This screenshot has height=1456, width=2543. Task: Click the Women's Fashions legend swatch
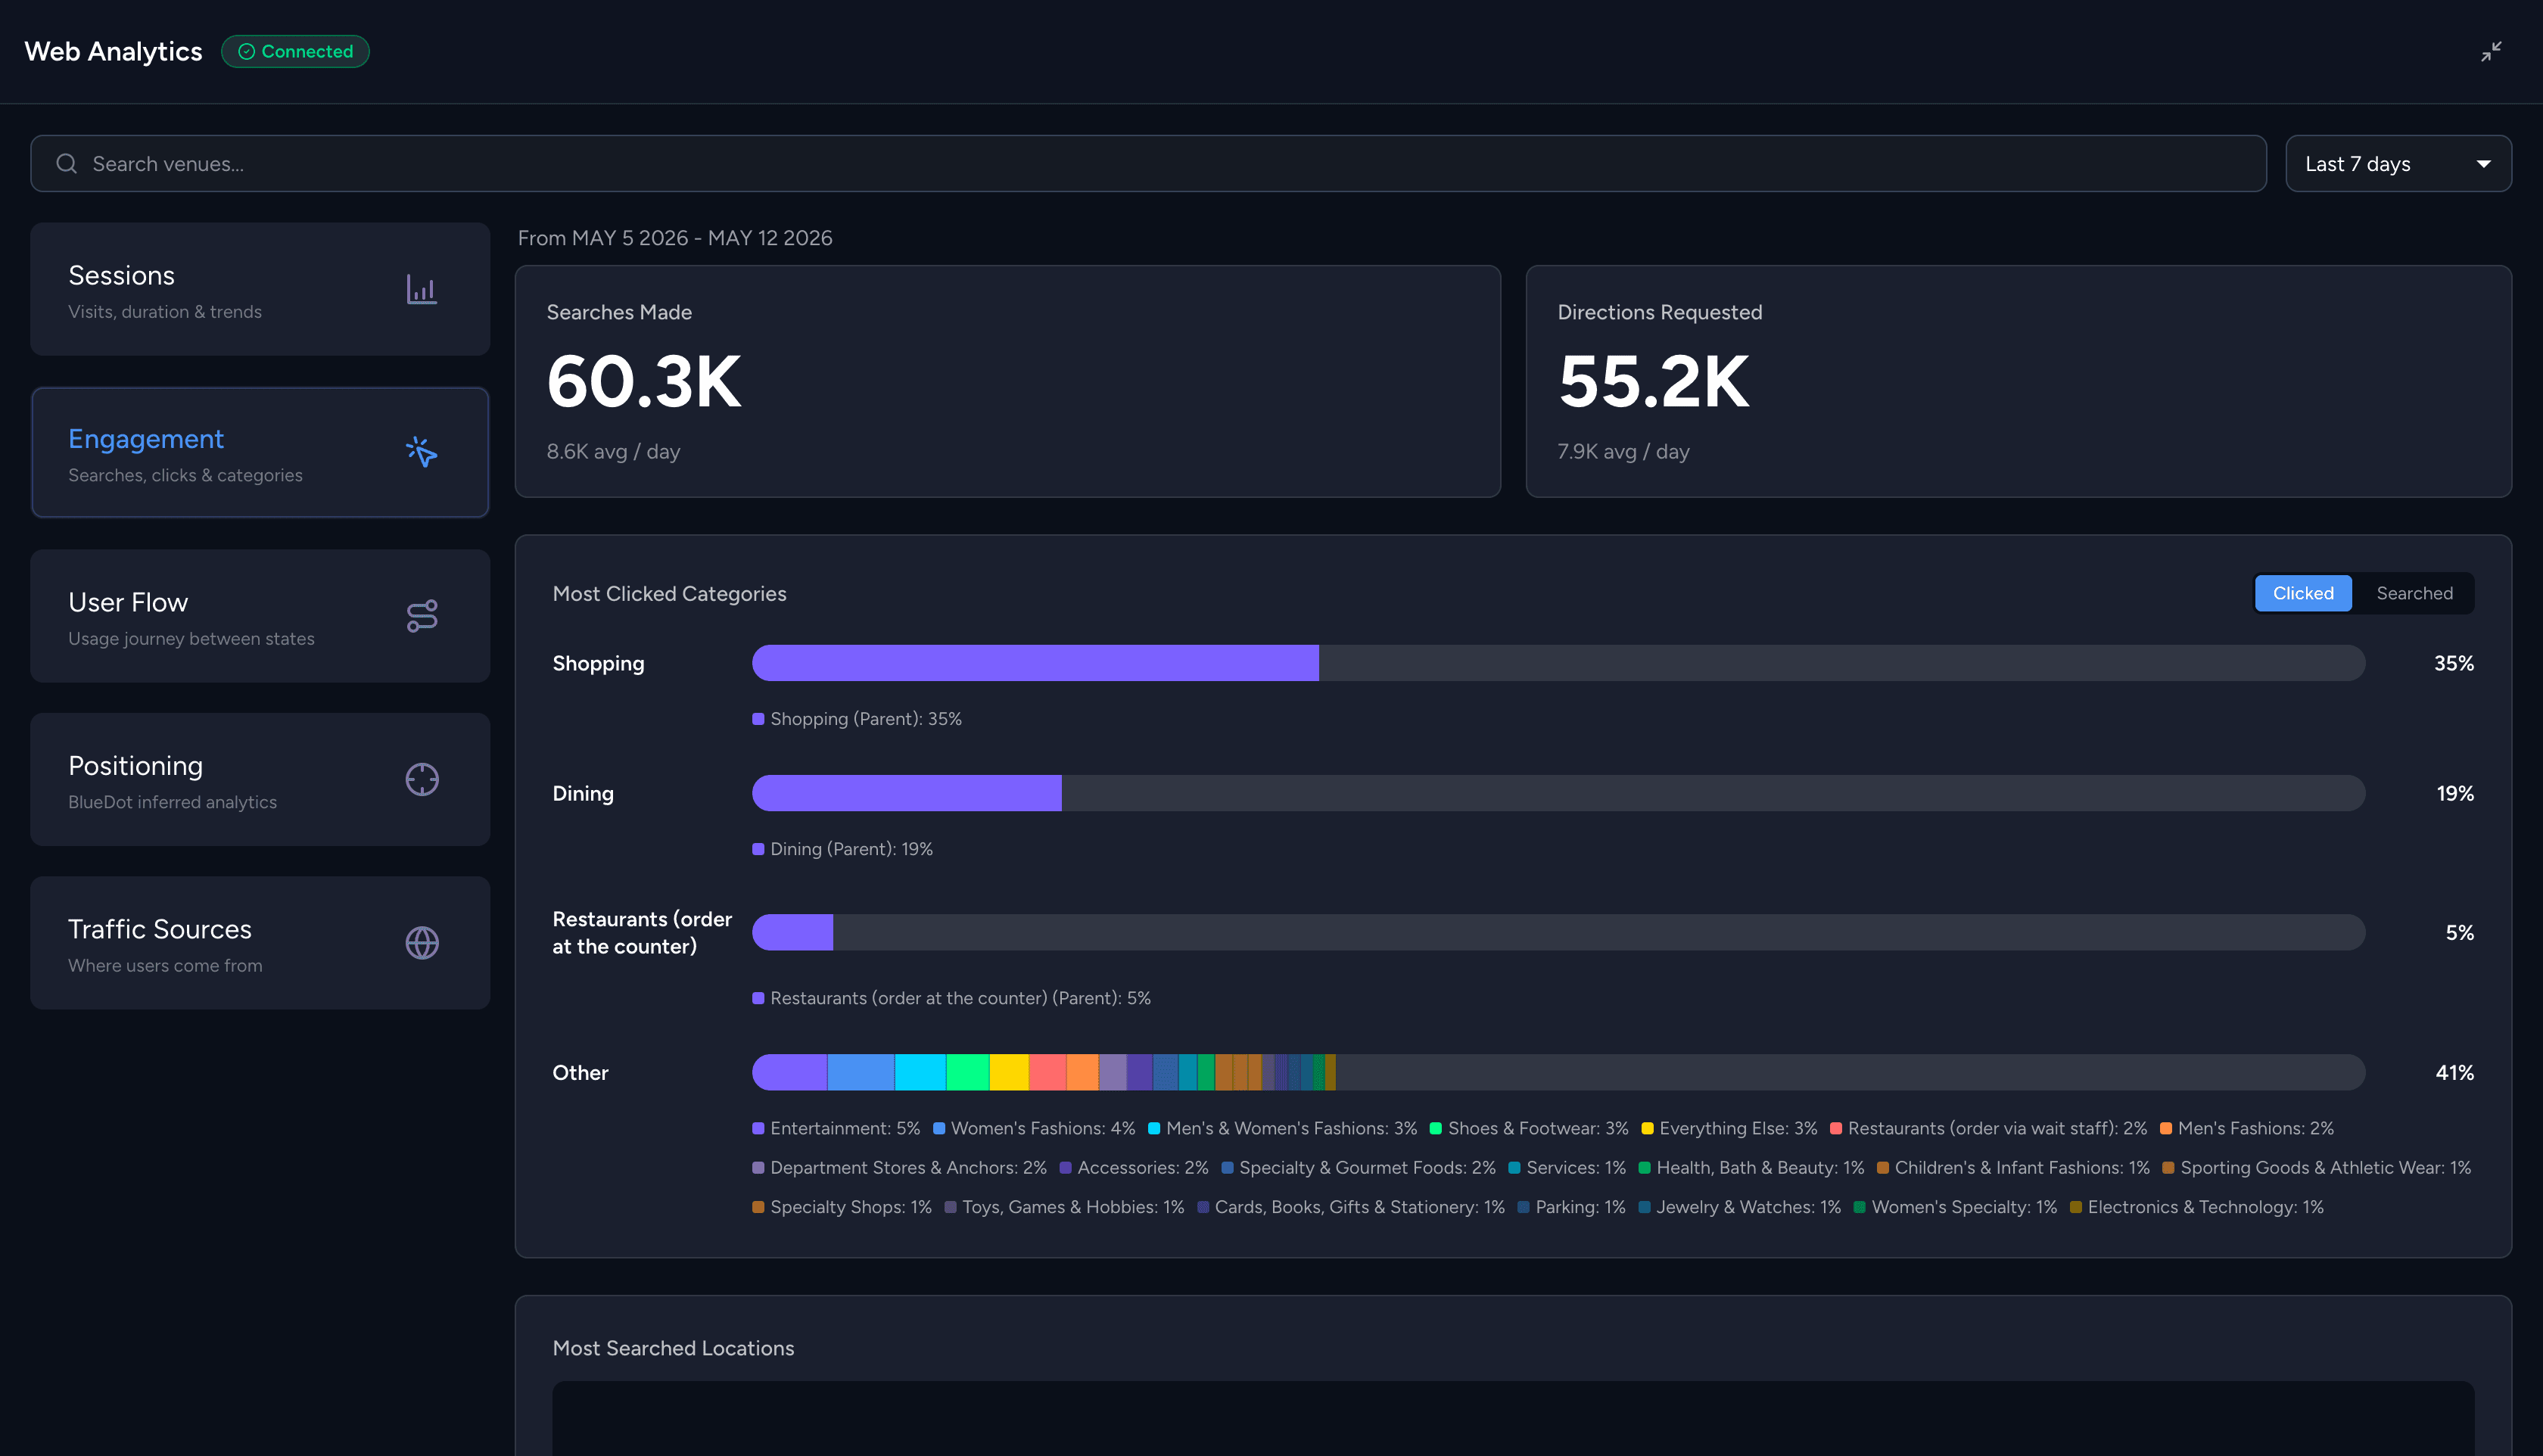[x=939, y=1128]
